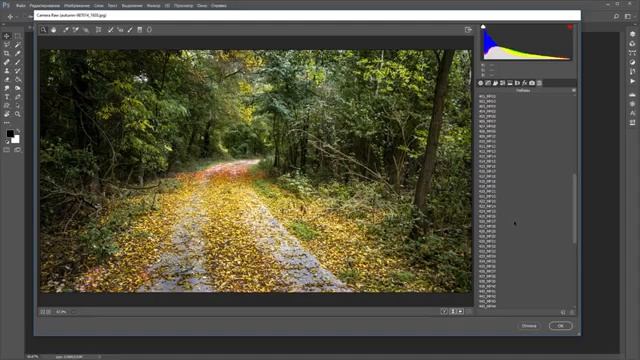
Task: Choose the Spot Removal tool
Action: click(110, 30)
